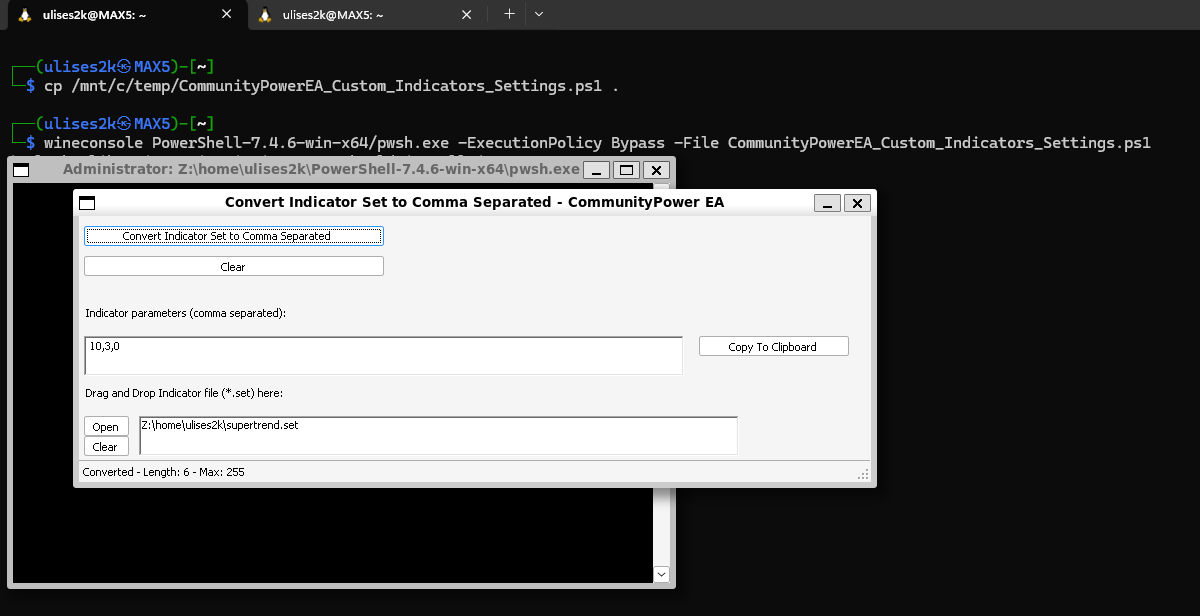Close the Administrator pwsh.exe console window
Viewport: 1200px width, 616px height.
coord(656,170)
